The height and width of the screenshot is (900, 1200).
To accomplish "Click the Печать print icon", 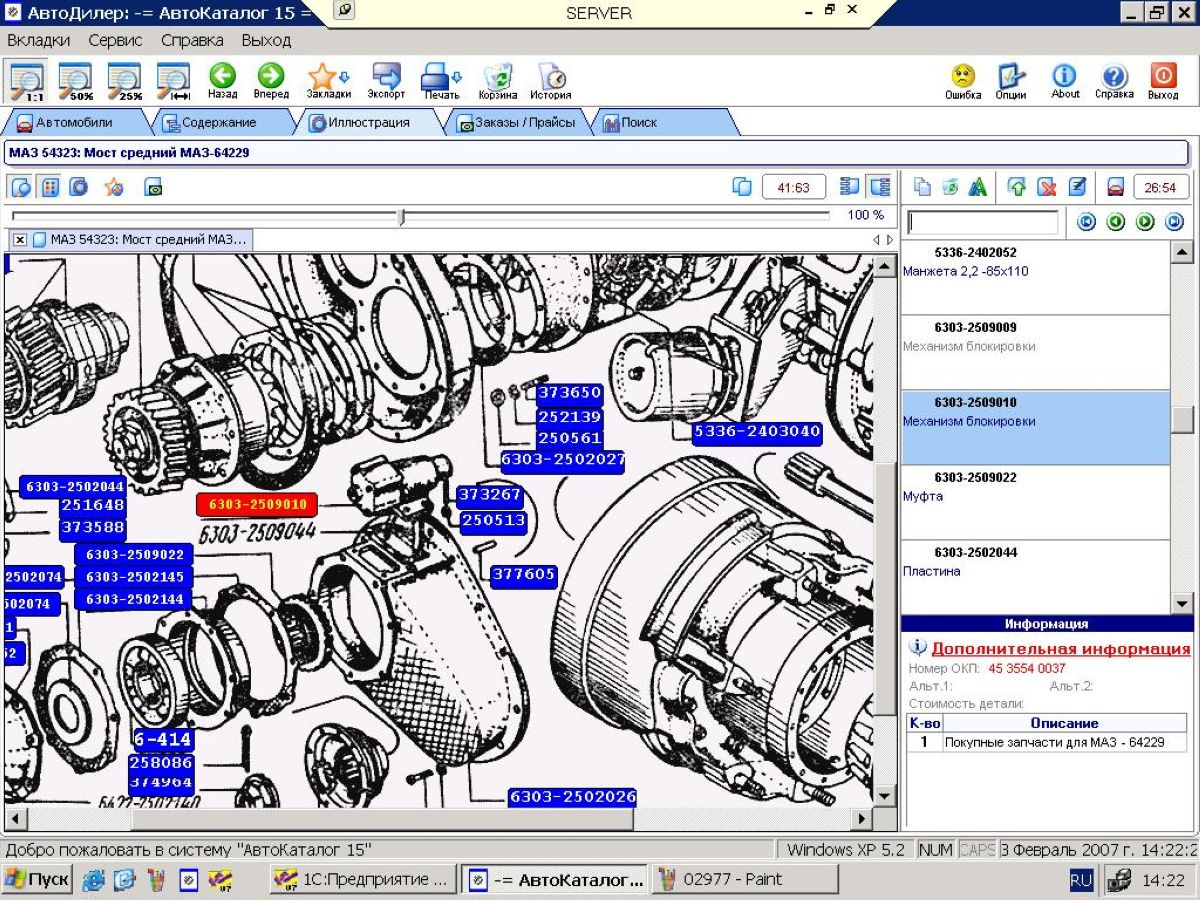I will pos(436,80).
